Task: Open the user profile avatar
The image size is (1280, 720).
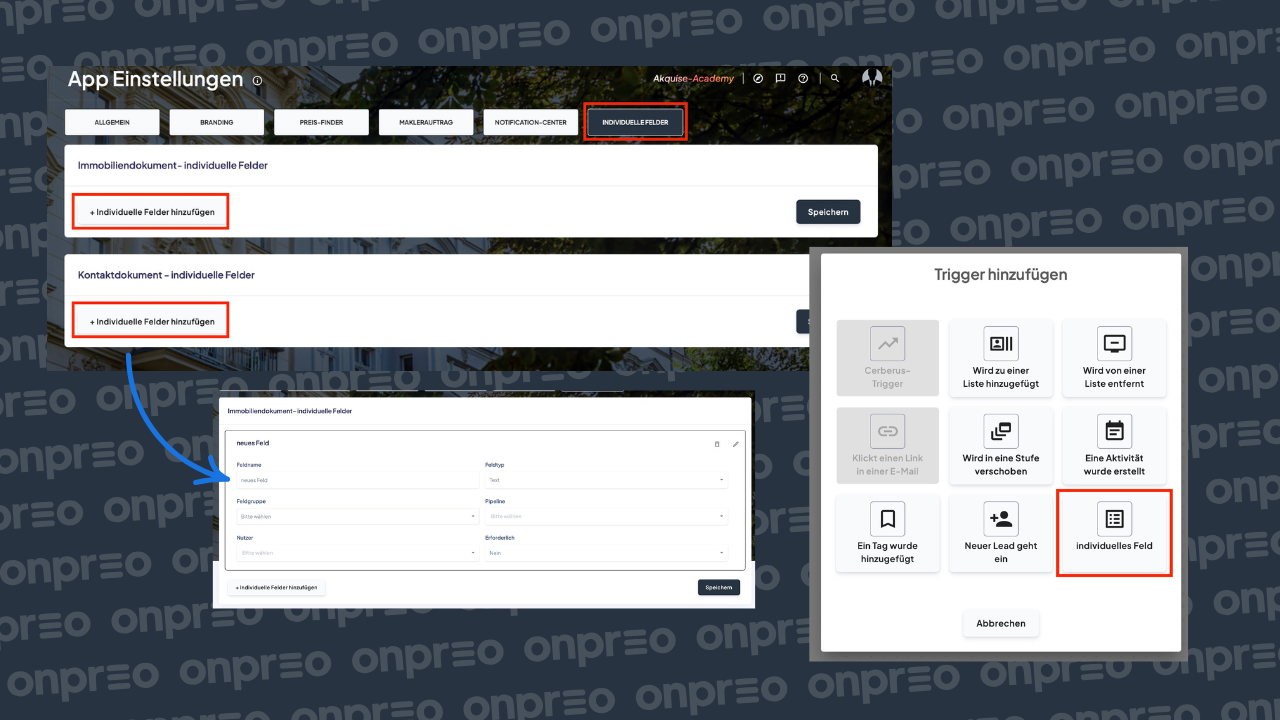Action: click(x=872, y=78)
